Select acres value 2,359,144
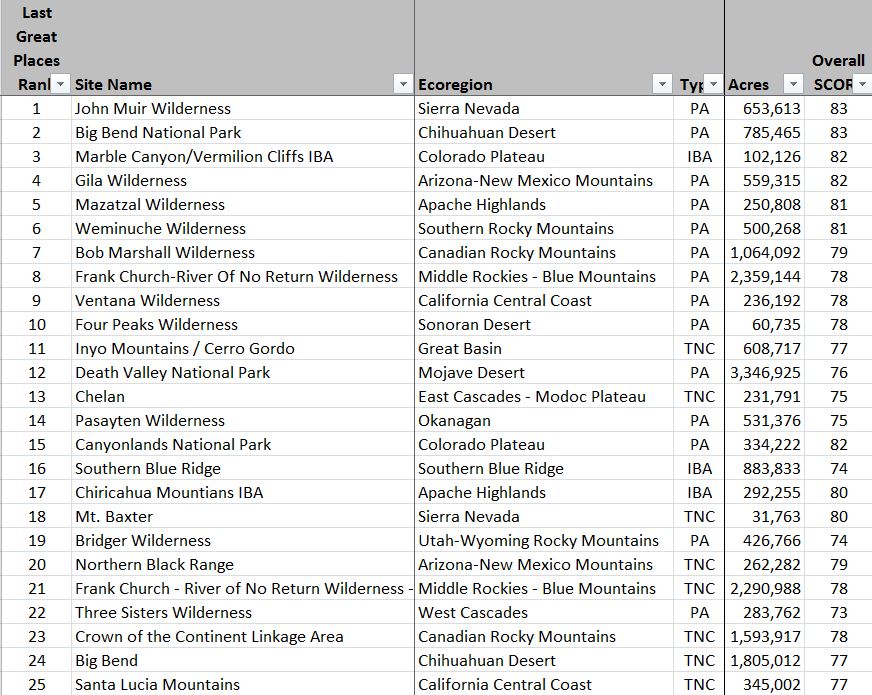 pos(764,276)
